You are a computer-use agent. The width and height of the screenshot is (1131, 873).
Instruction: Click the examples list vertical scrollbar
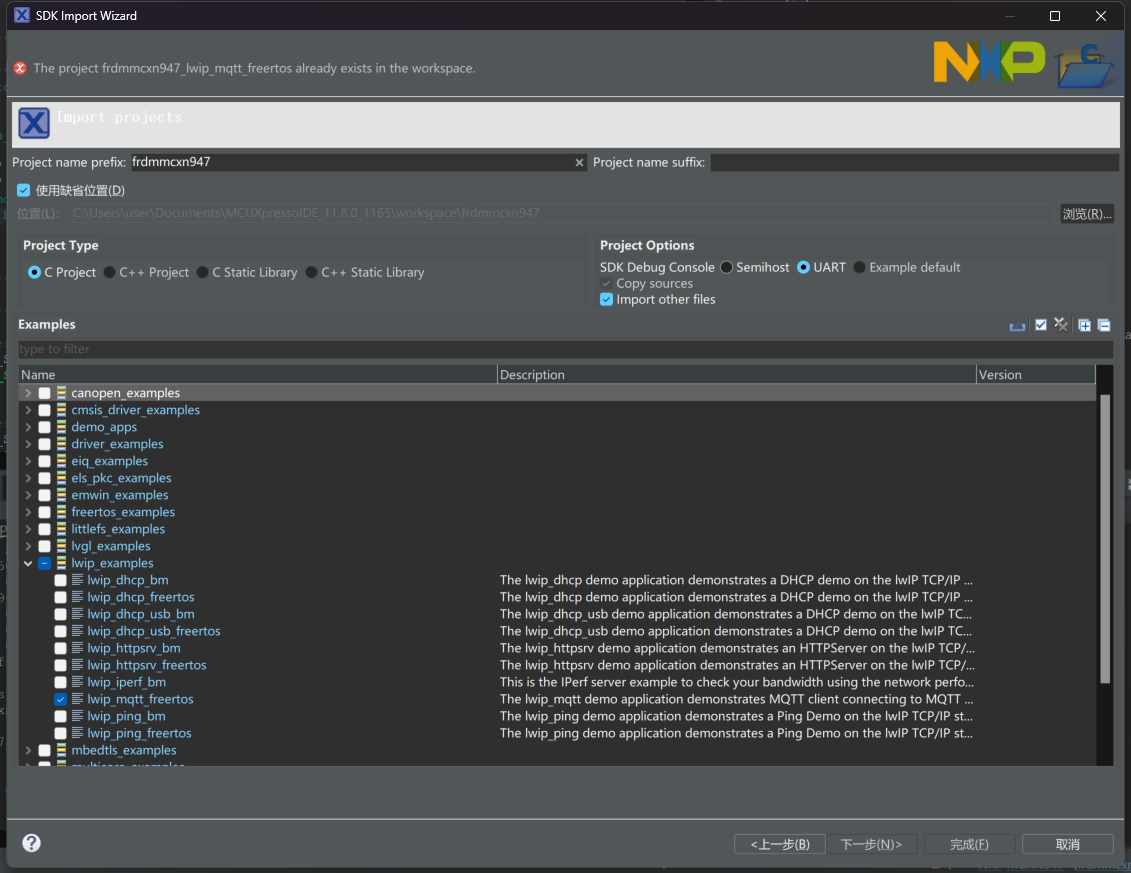pyautogui.click(x=1104, y=538)
